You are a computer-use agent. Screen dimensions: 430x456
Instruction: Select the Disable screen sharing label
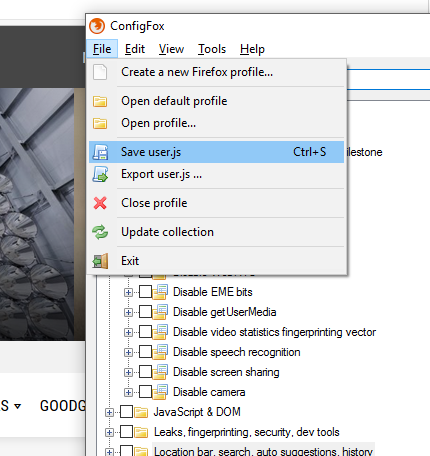tap(226, 372)
